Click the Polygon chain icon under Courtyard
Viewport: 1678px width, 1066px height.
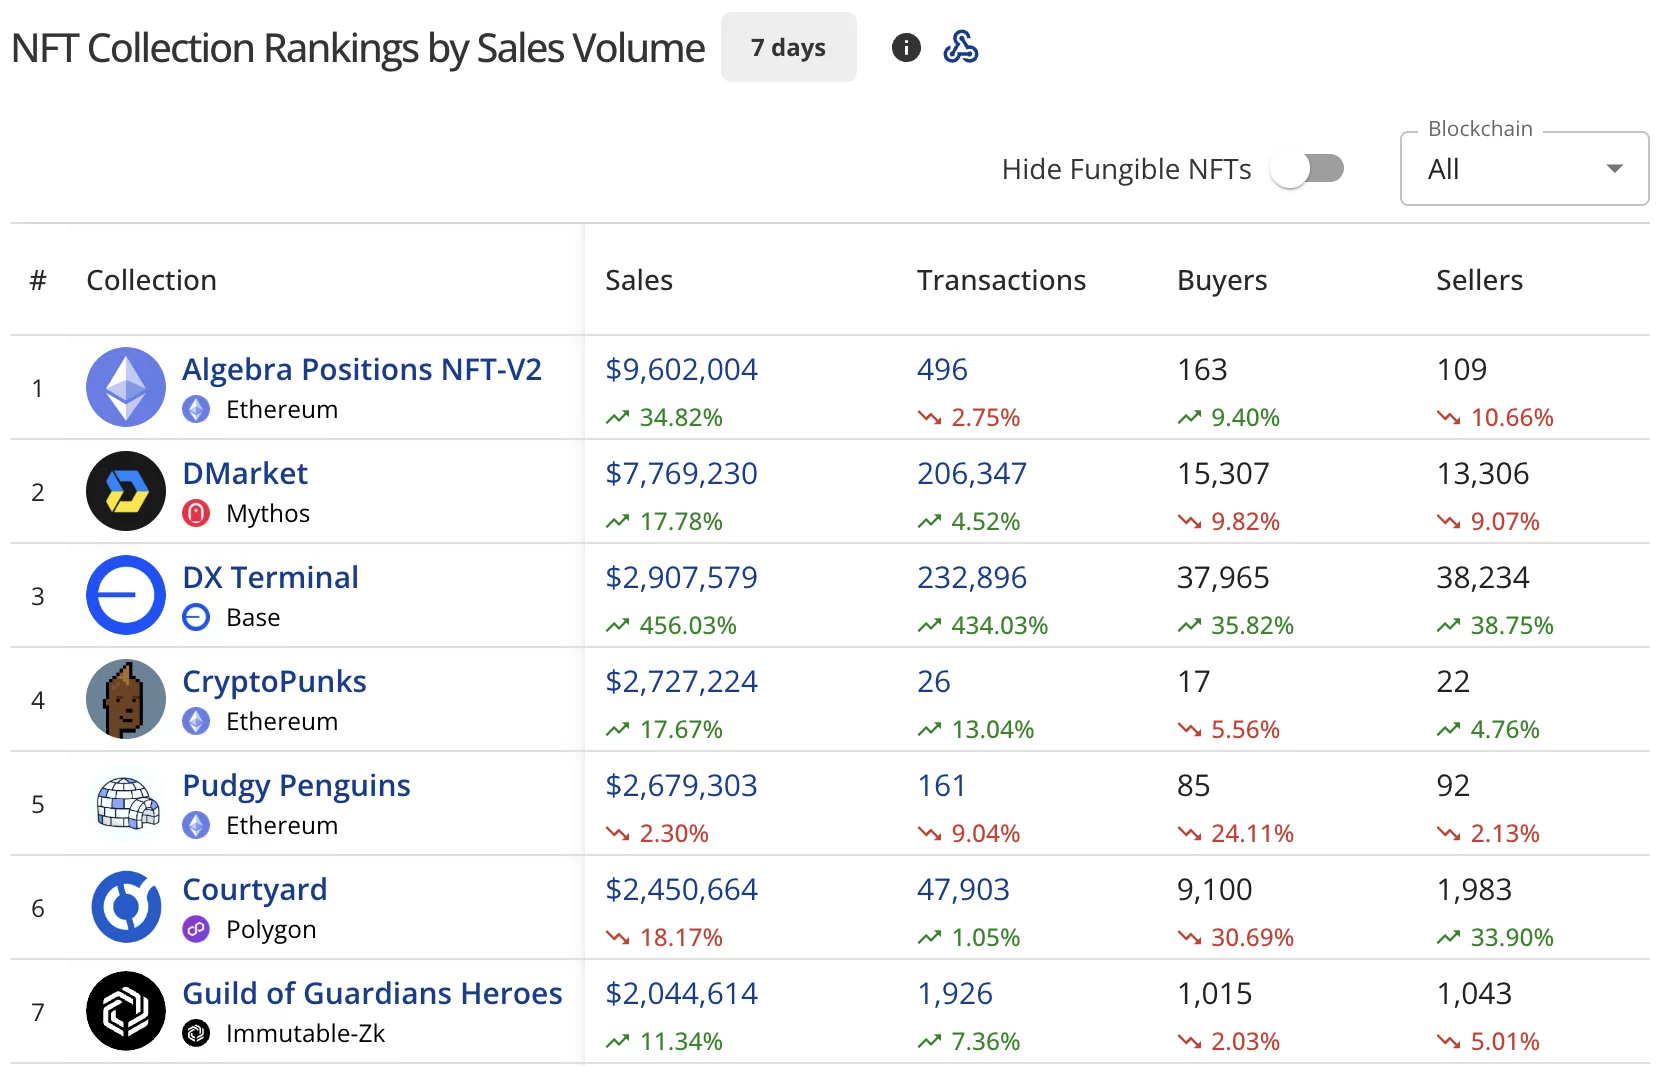196,929
